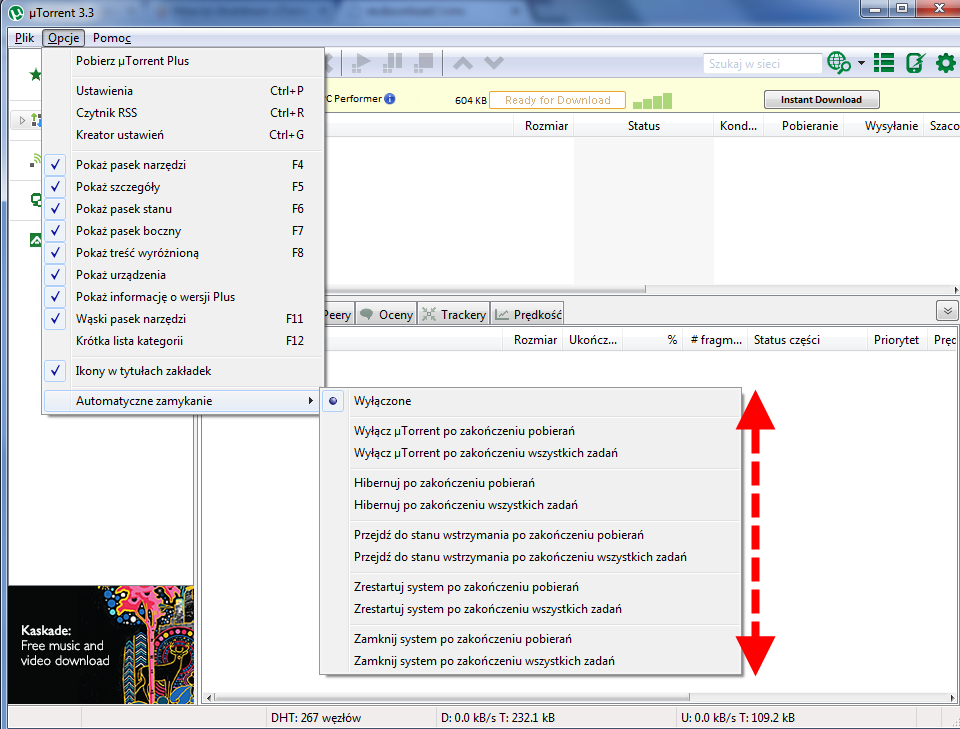
Task: Select the Wyłączone radio option
Action: [531, 401]
